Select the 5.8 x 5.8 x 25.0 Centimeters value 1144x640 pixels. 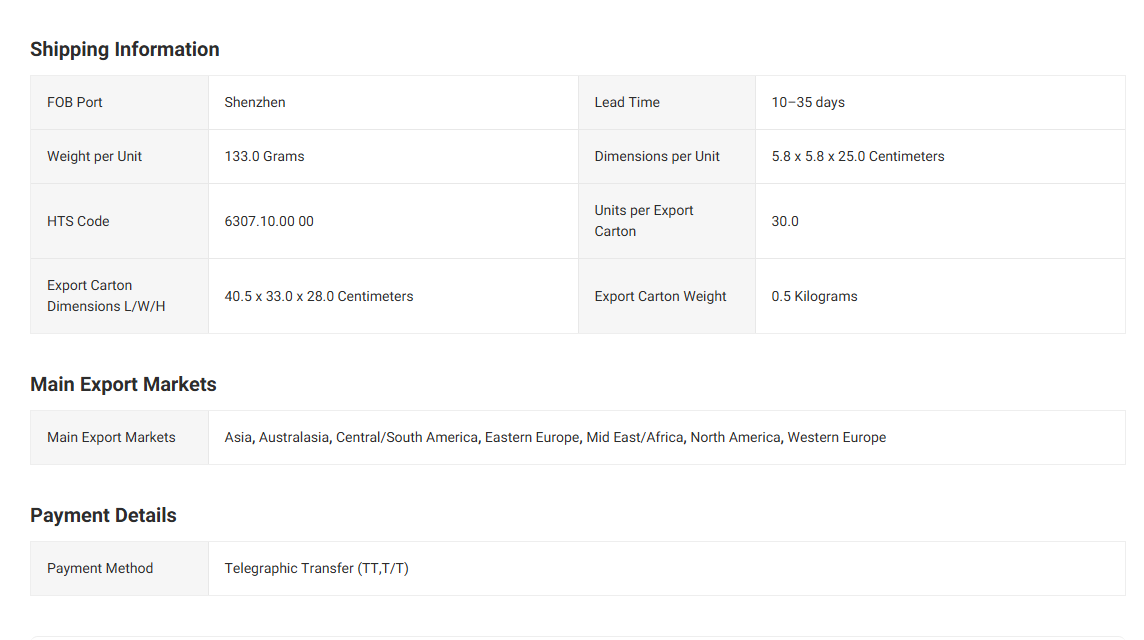858,156
